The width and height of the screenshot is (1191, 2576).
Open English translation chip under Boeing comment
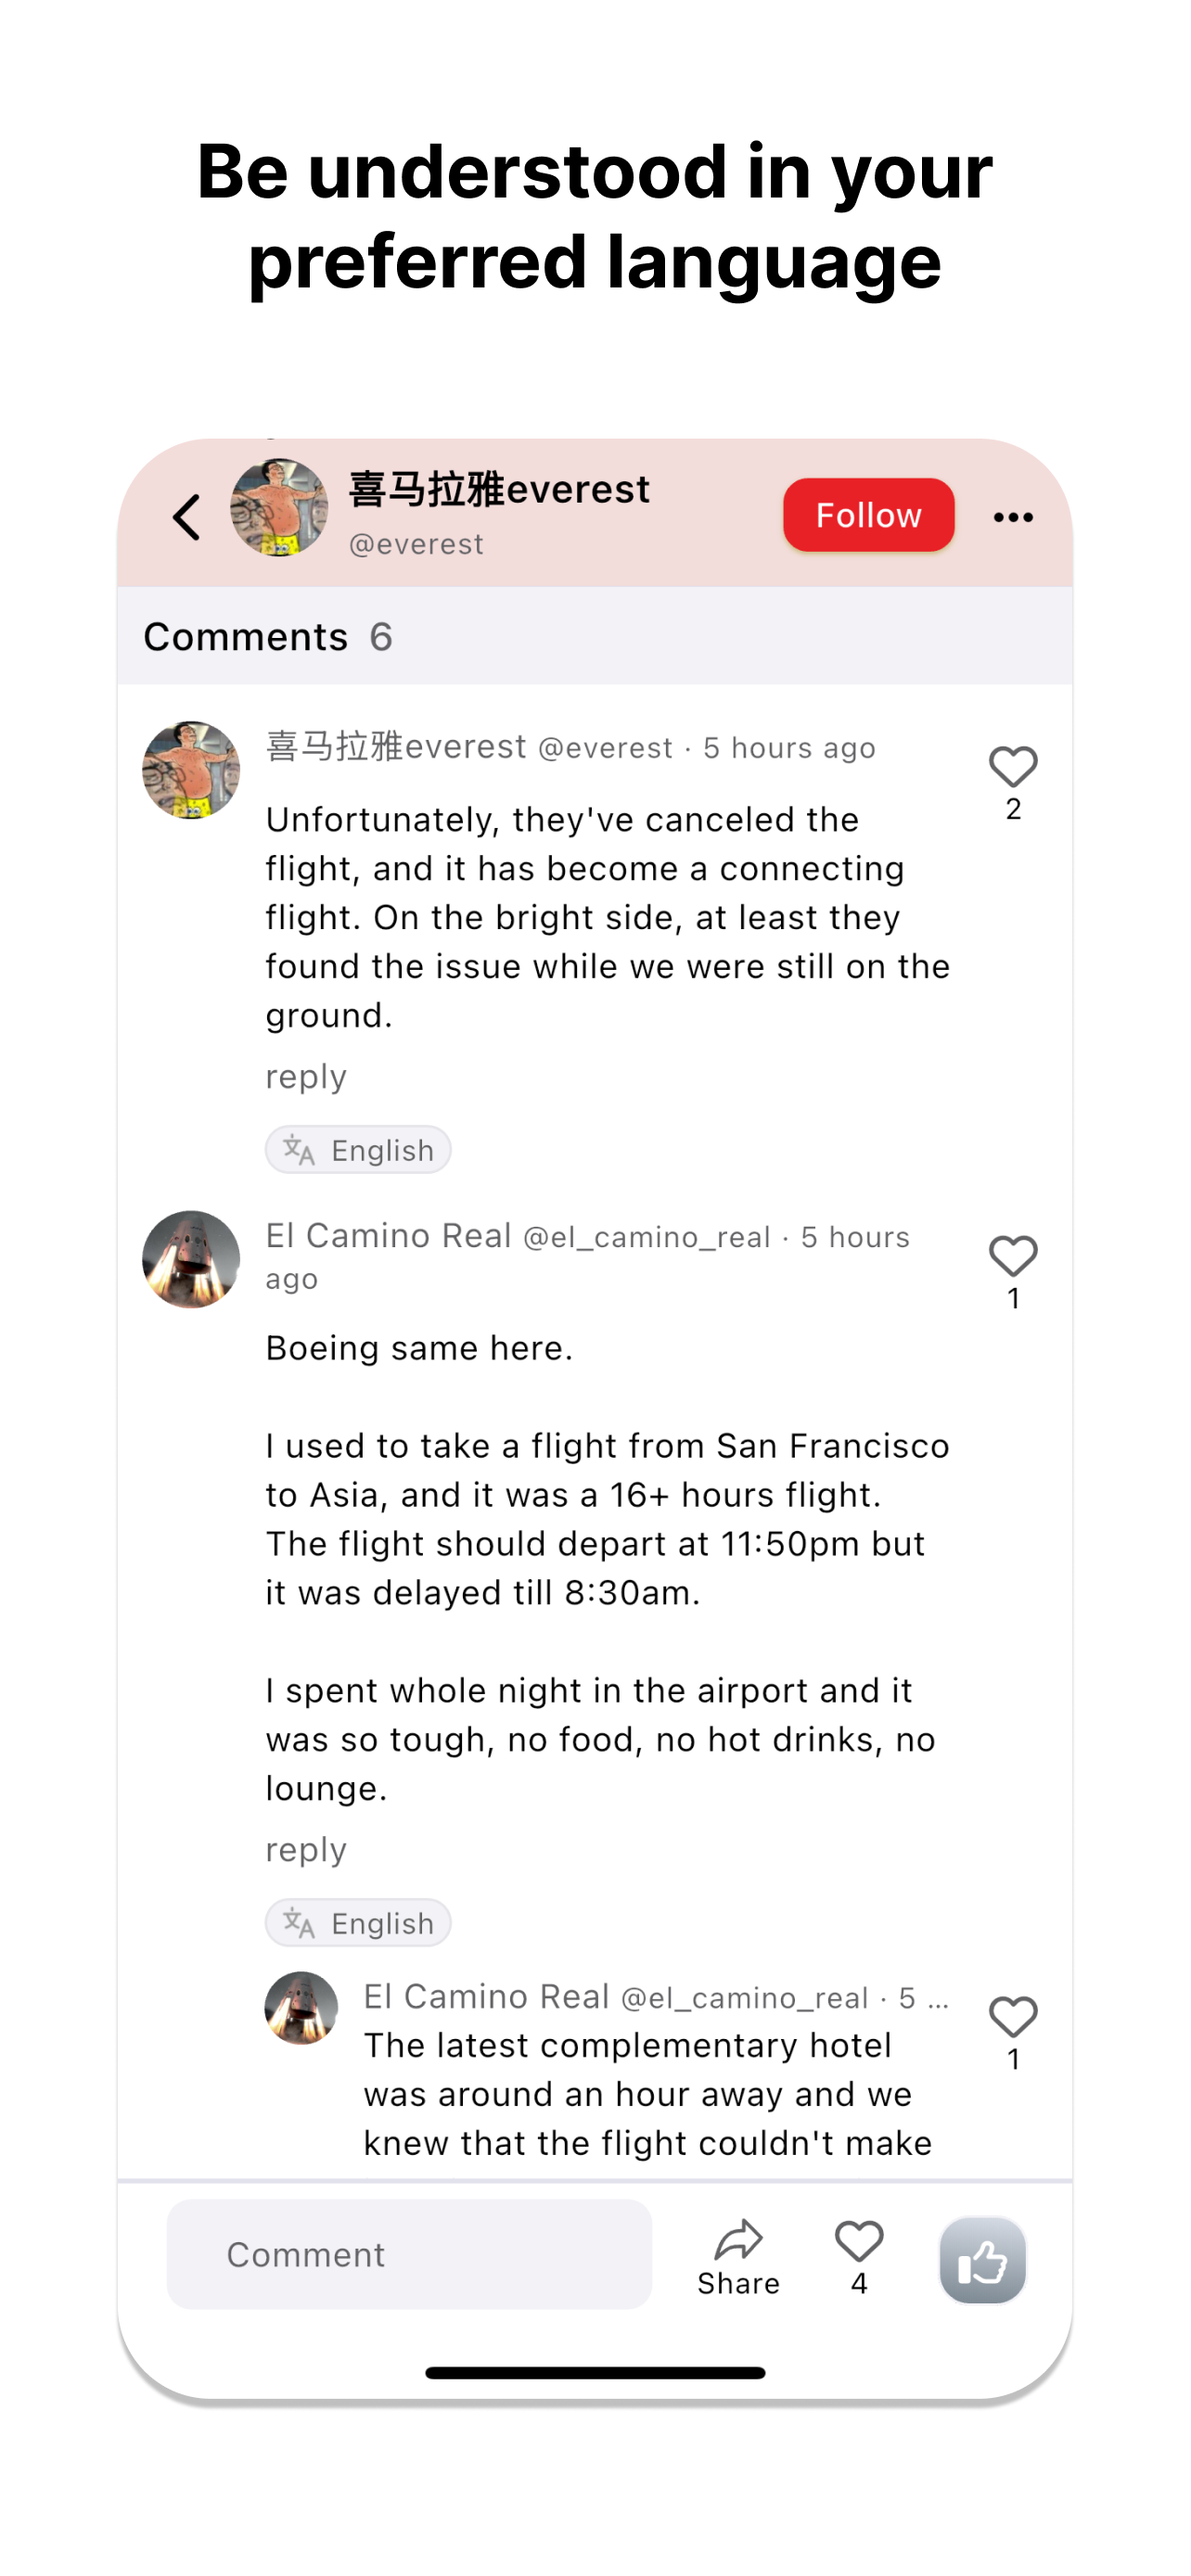358,1923
